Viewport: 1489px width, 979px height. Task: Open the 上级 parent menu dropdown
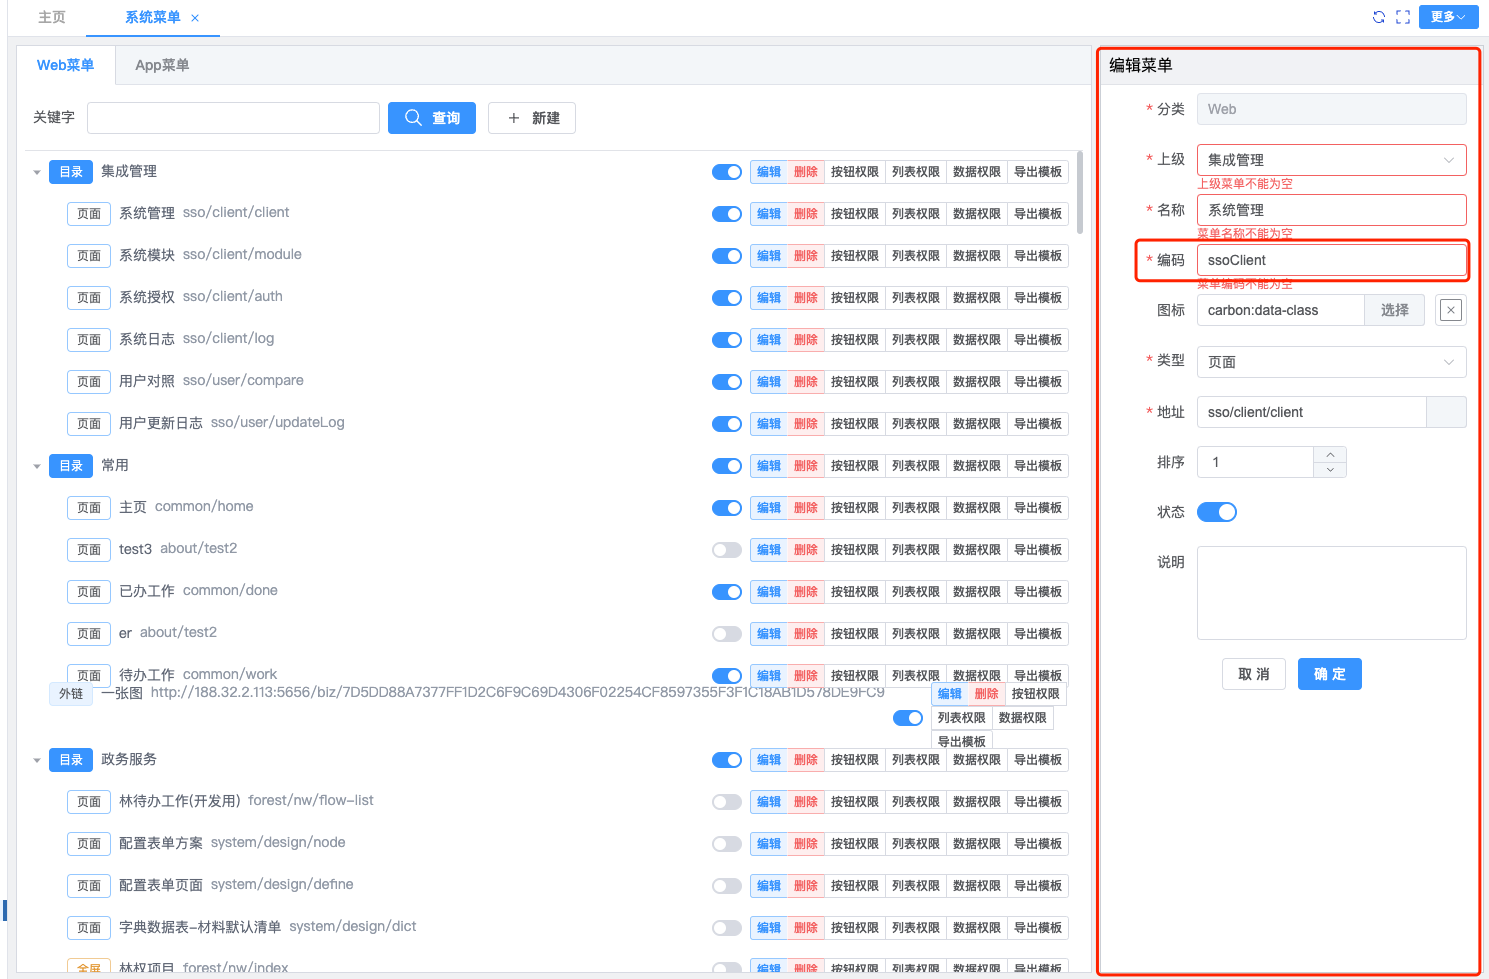click(x=1331, y=160)
